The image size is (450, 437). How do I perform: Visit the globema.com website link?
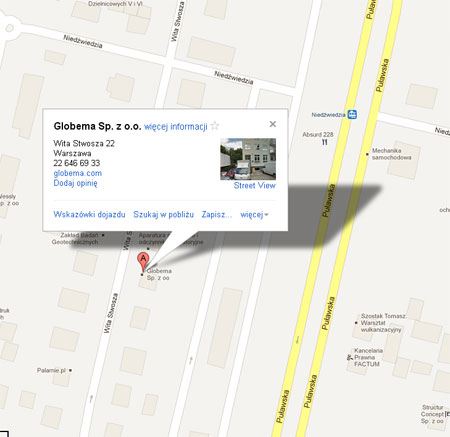[x=78, y=173]
